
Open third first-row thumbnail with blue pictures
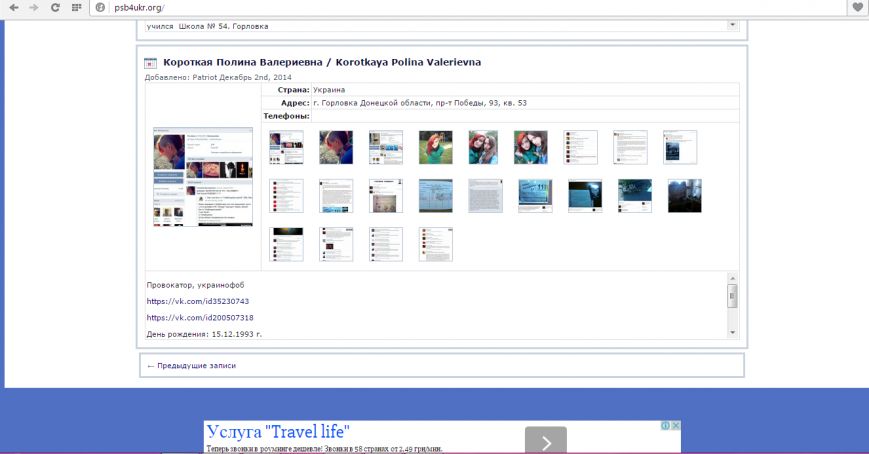coord(386,147)
